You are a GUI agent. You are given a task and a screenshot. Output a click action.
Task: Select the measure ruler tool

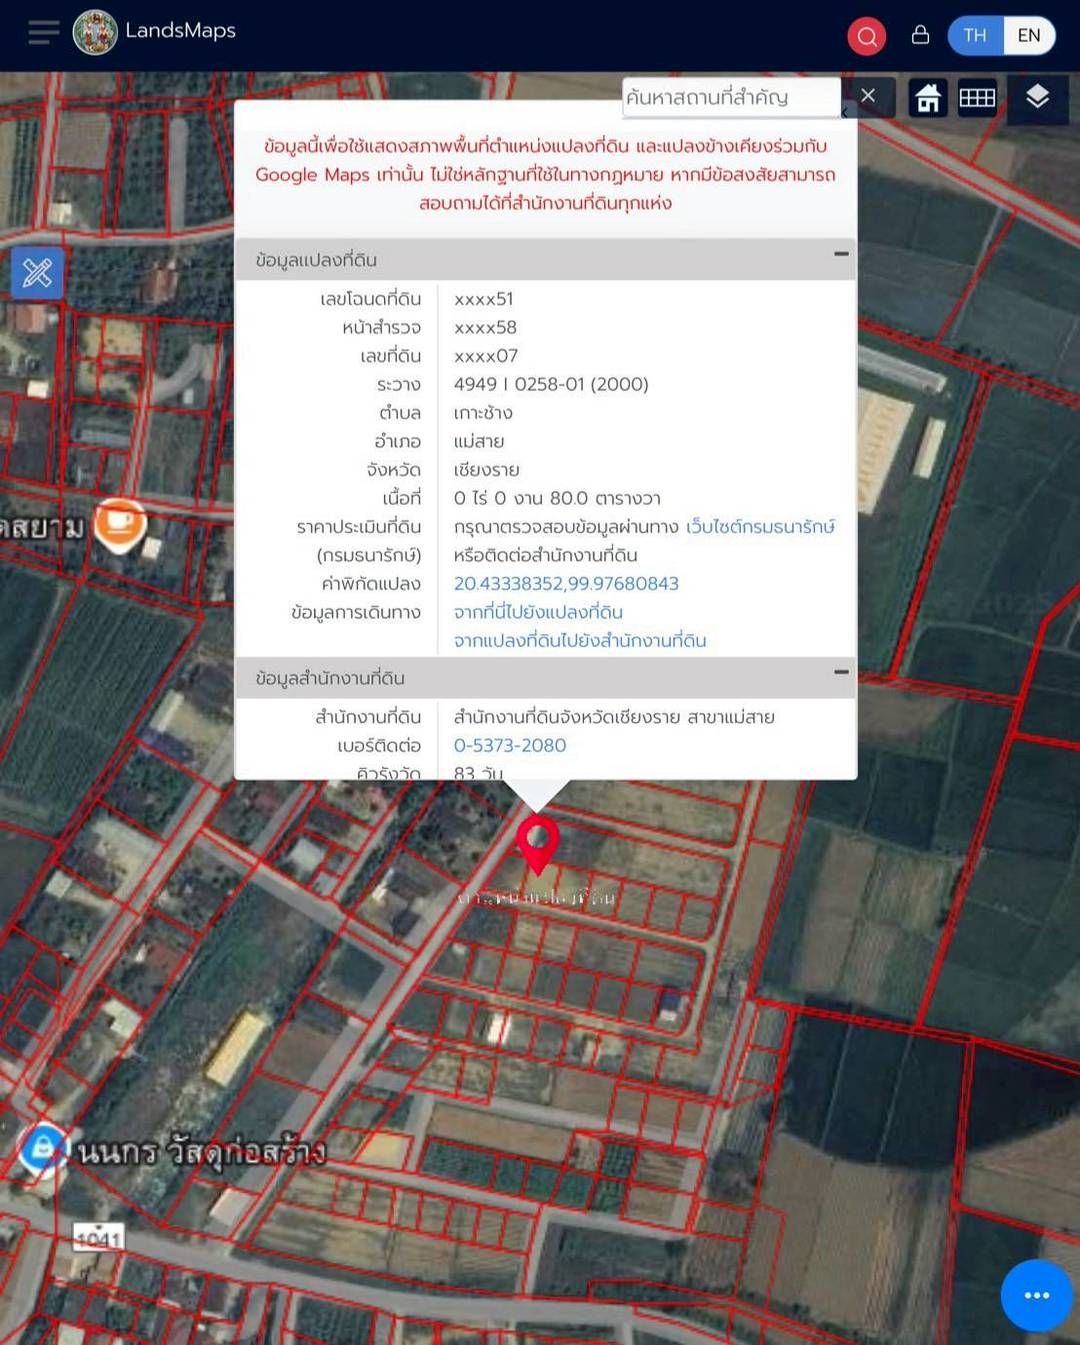tap(37, 272)
